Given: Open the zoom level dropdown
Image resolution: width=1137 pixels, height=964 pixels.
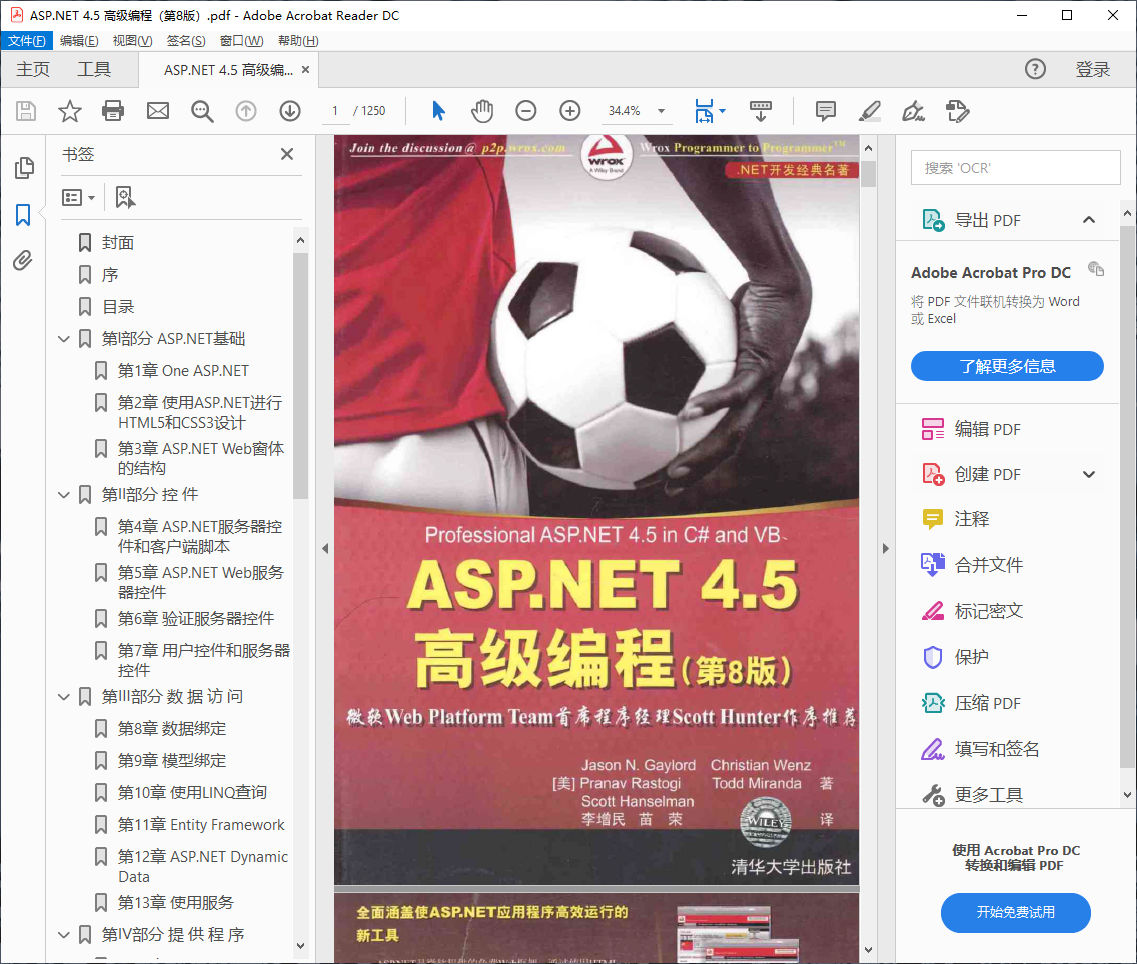Looking at the screenshot, I should [x=661, y=111].
